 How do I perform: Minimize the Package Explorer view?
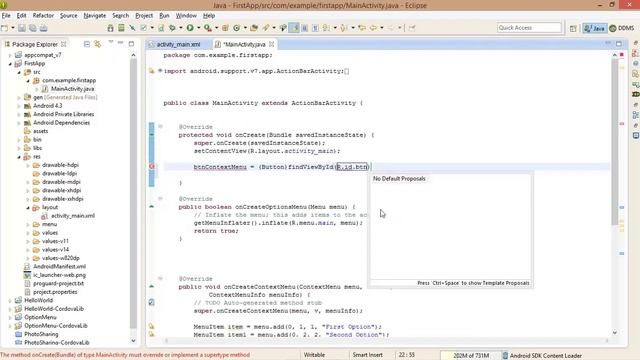click(121, 43)
